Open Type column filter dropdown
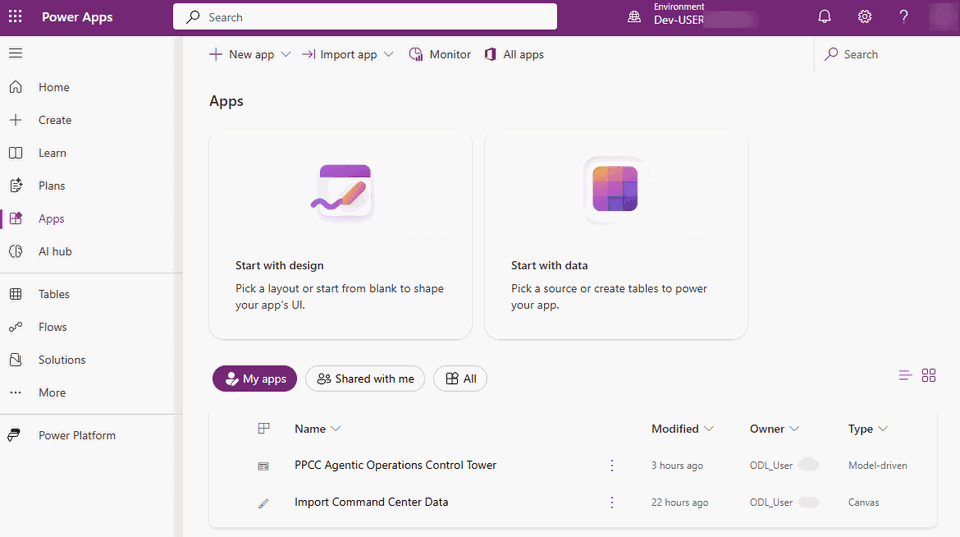This screenshot has height=537, width=960. [868, 429]
